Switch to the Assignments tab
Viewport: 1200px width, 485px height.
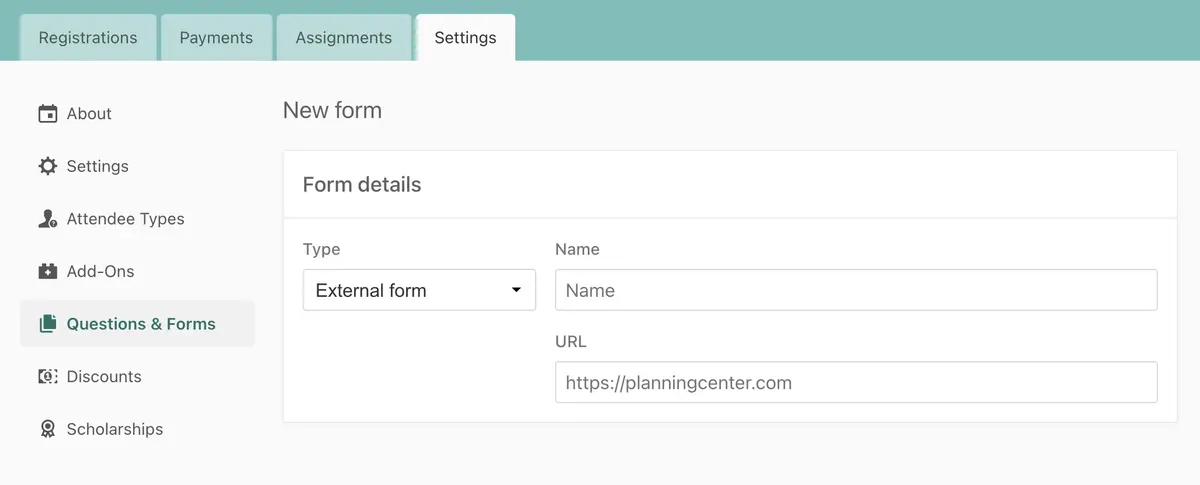pyautogui.click(x=344, y=38)
